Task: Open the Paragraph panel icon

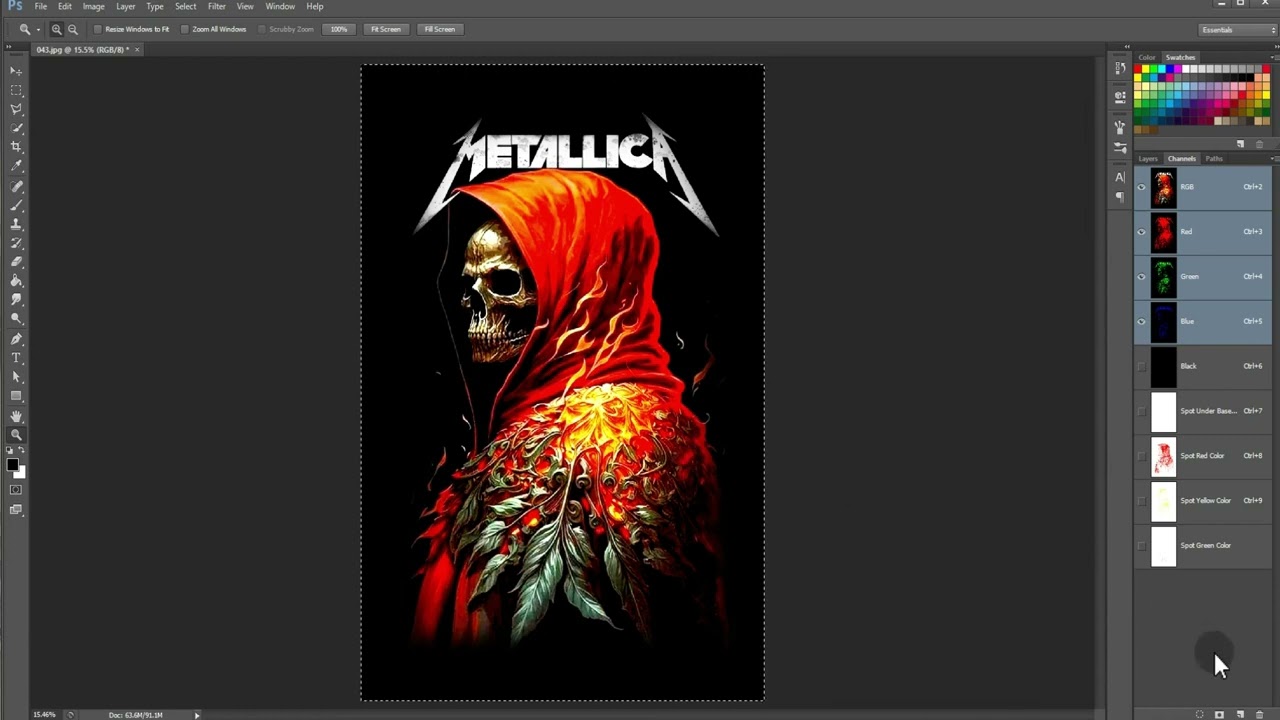Action: tap(1120, 196)
